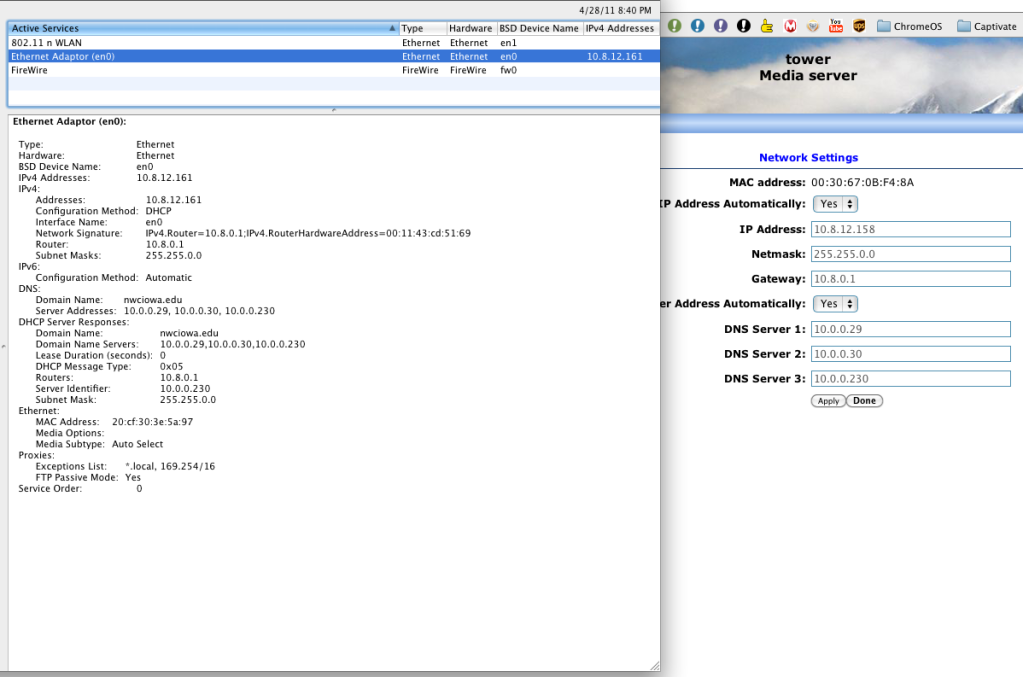Viewport: 1023px width, 677px height.
Task: Open the purple exclamation bookmark icon
Action: (722, 26)
